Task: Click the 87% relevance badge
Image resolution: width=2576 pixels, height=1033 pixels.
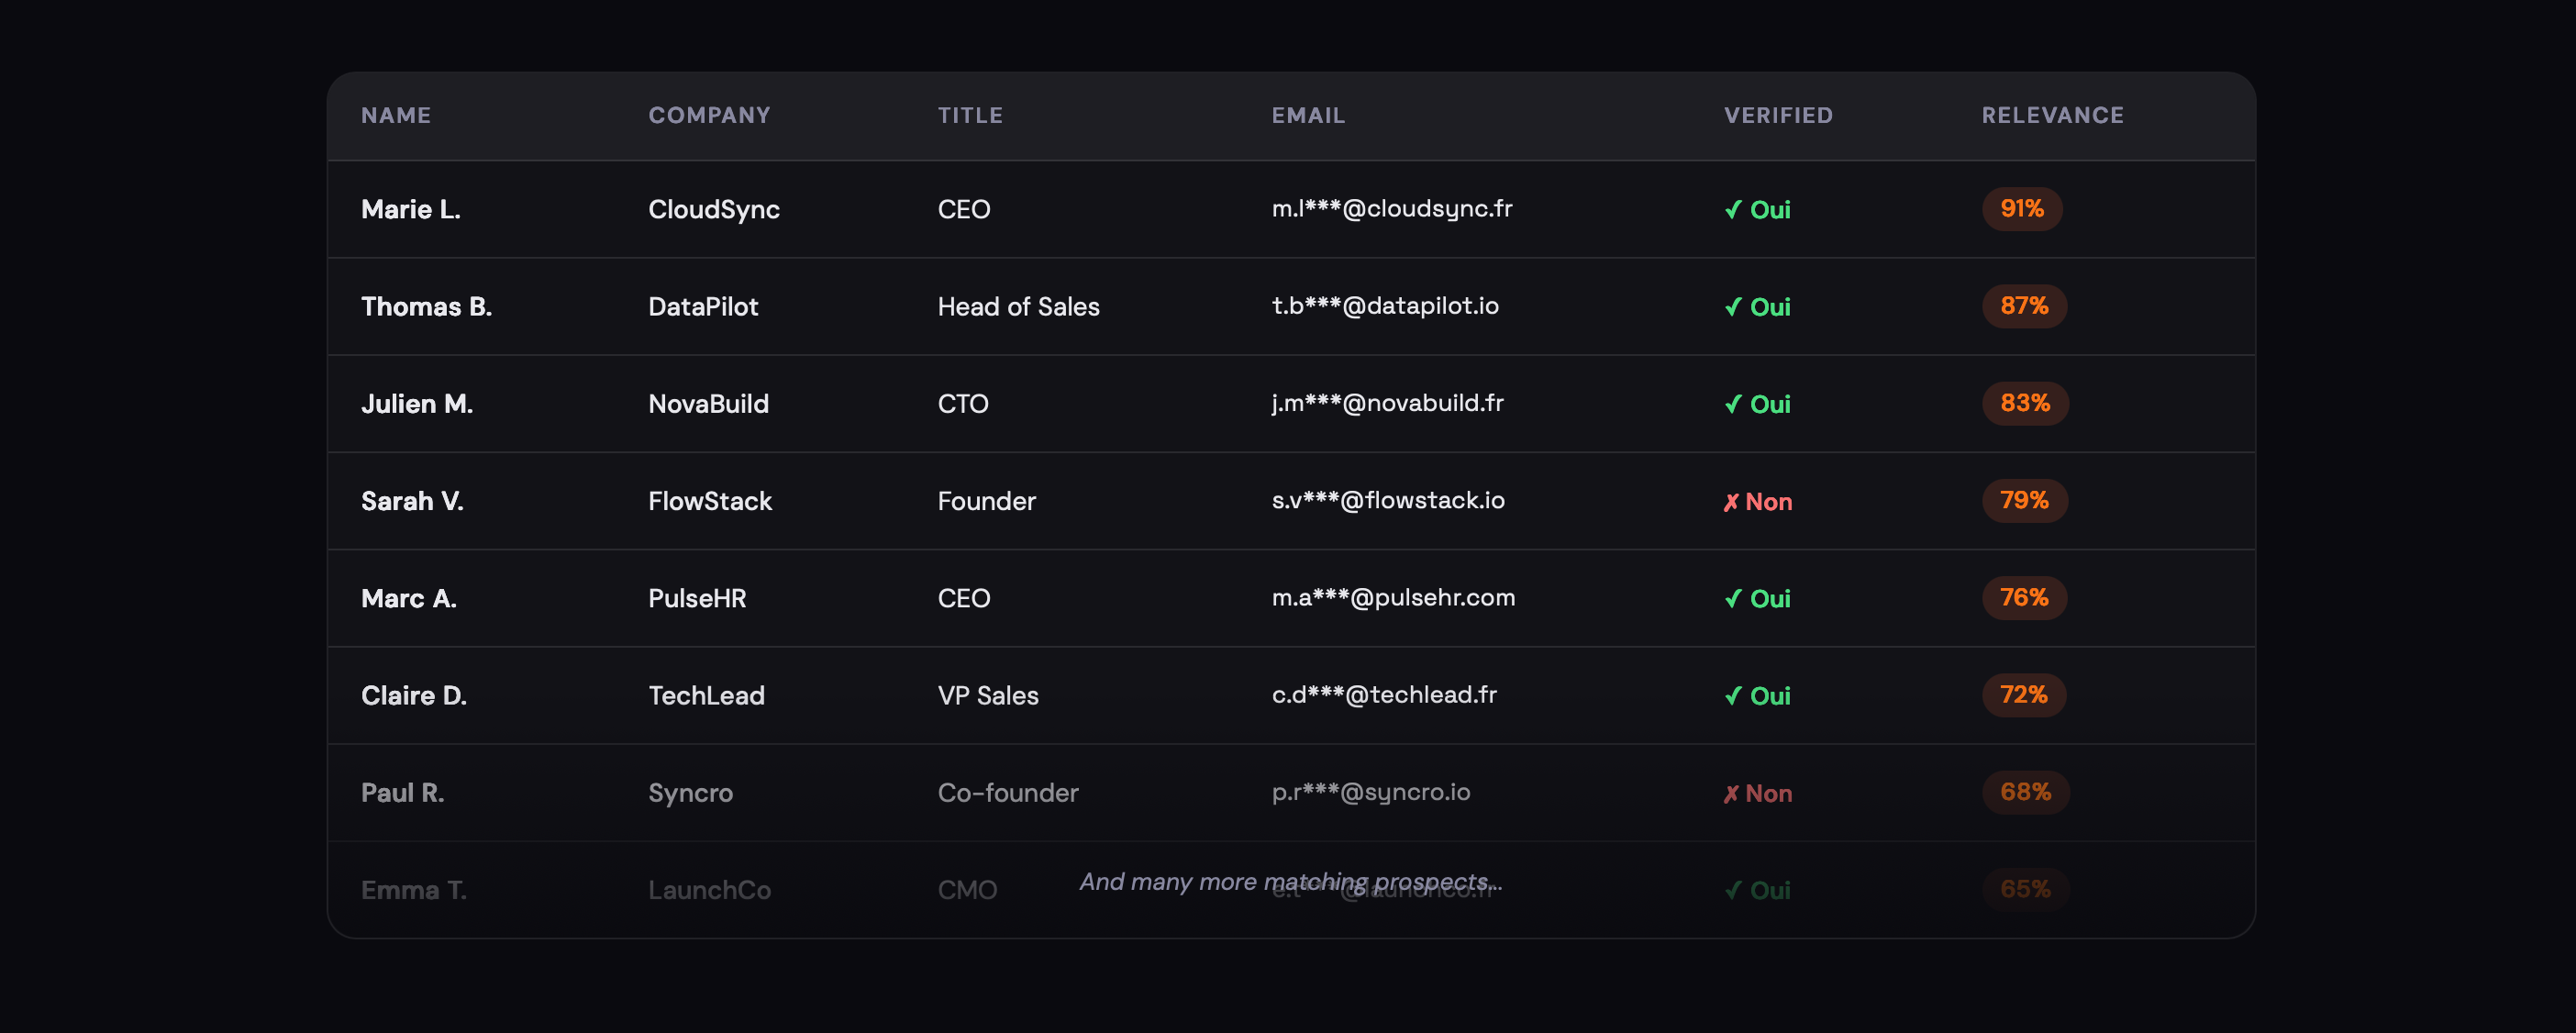Action: point(2024,305)
